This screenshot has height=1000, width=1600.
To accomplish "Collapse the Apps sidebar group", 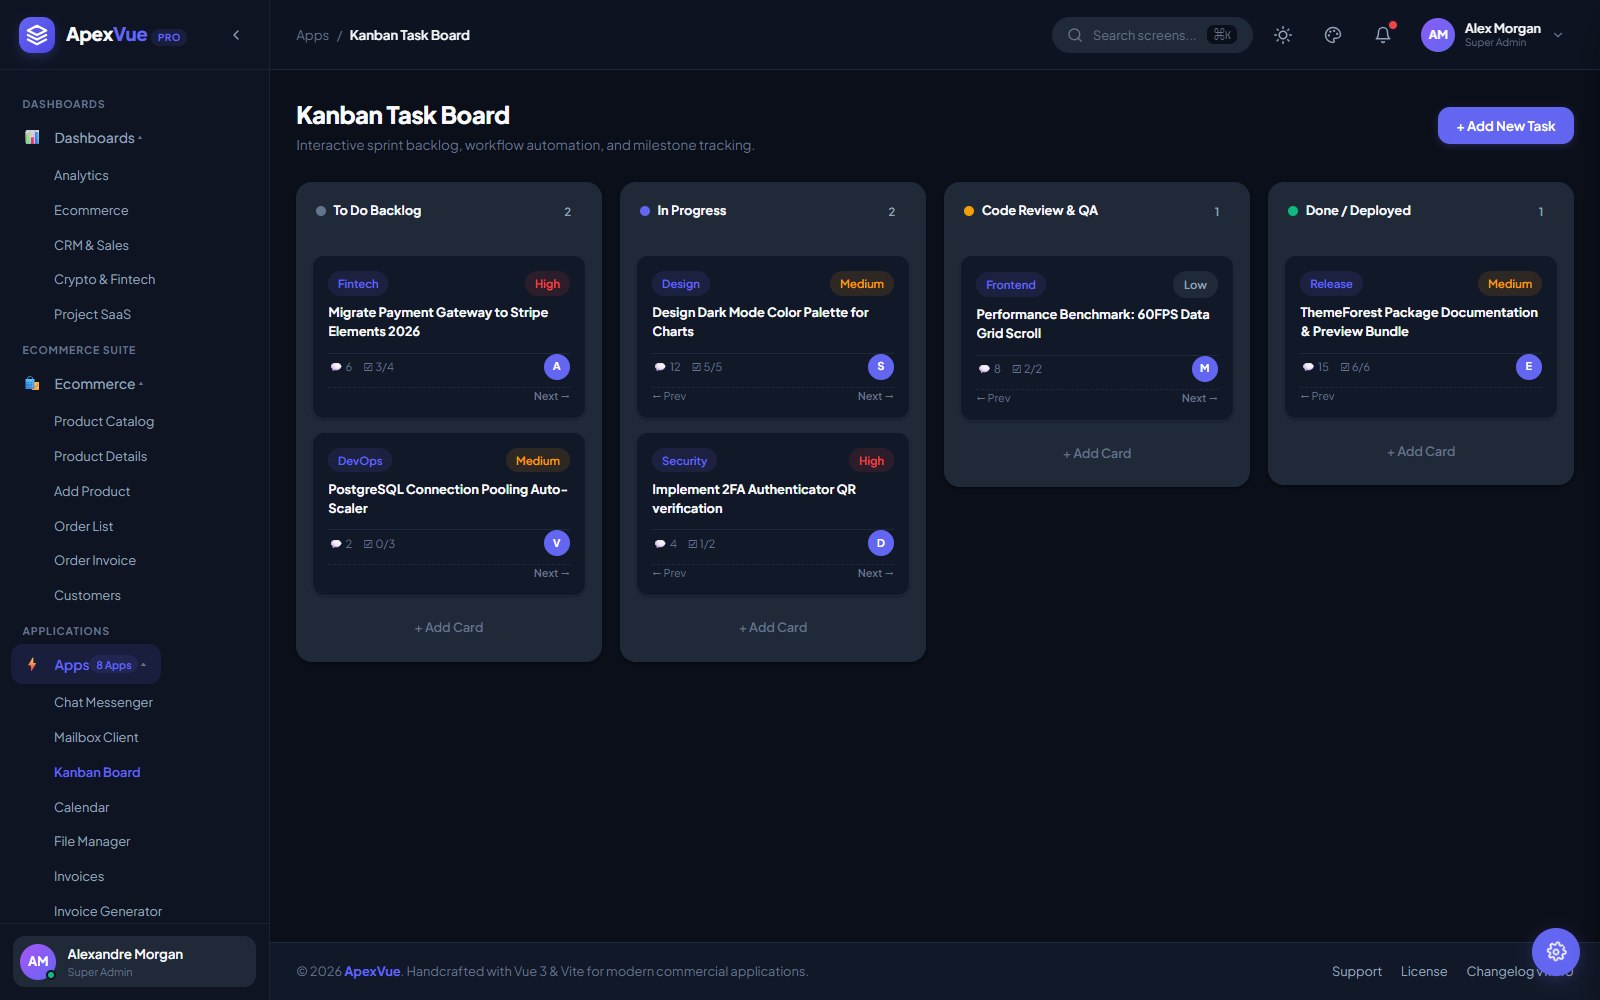I will point(86,665).
